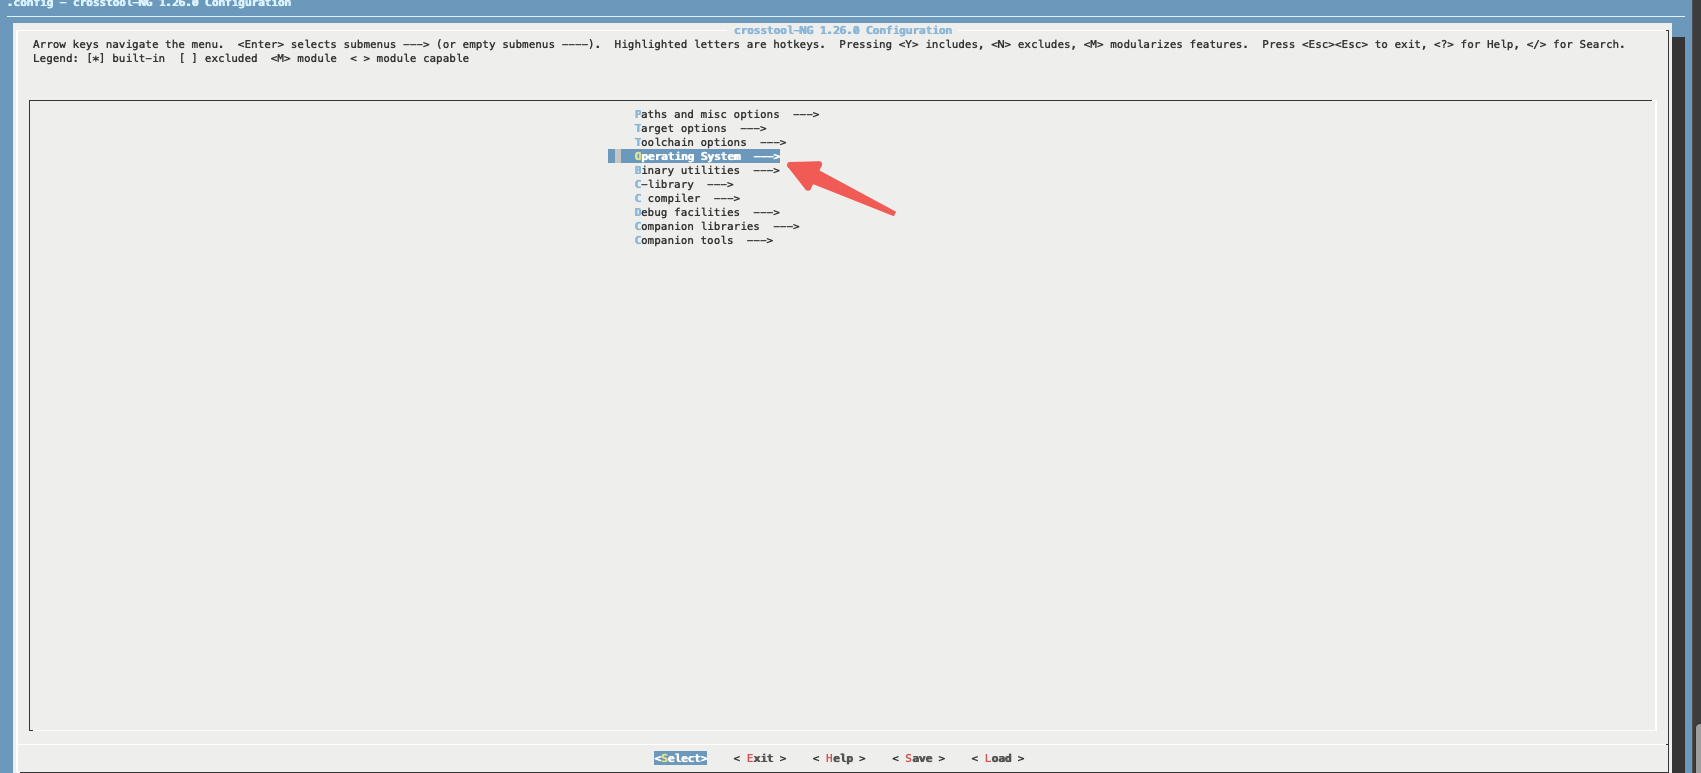This screenshot has height=773, width=1701.
Task: Open the Target options submenu
Action: point(700,128)
